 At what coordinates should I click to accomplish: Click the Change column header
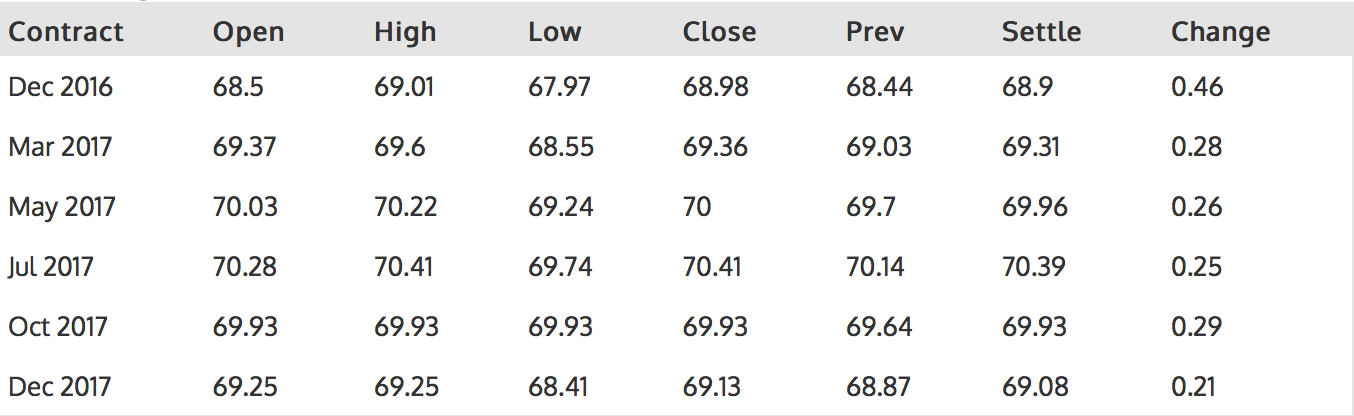pyautogui.click(x=1220, y=32)
